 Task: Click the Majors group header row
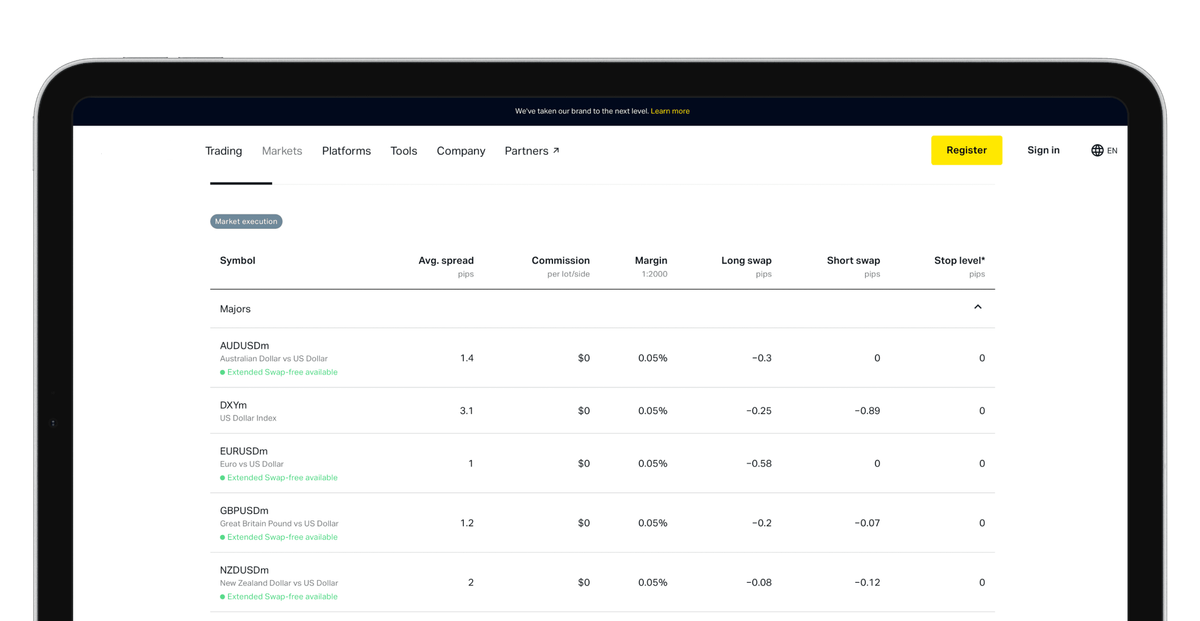click(602, 309)
